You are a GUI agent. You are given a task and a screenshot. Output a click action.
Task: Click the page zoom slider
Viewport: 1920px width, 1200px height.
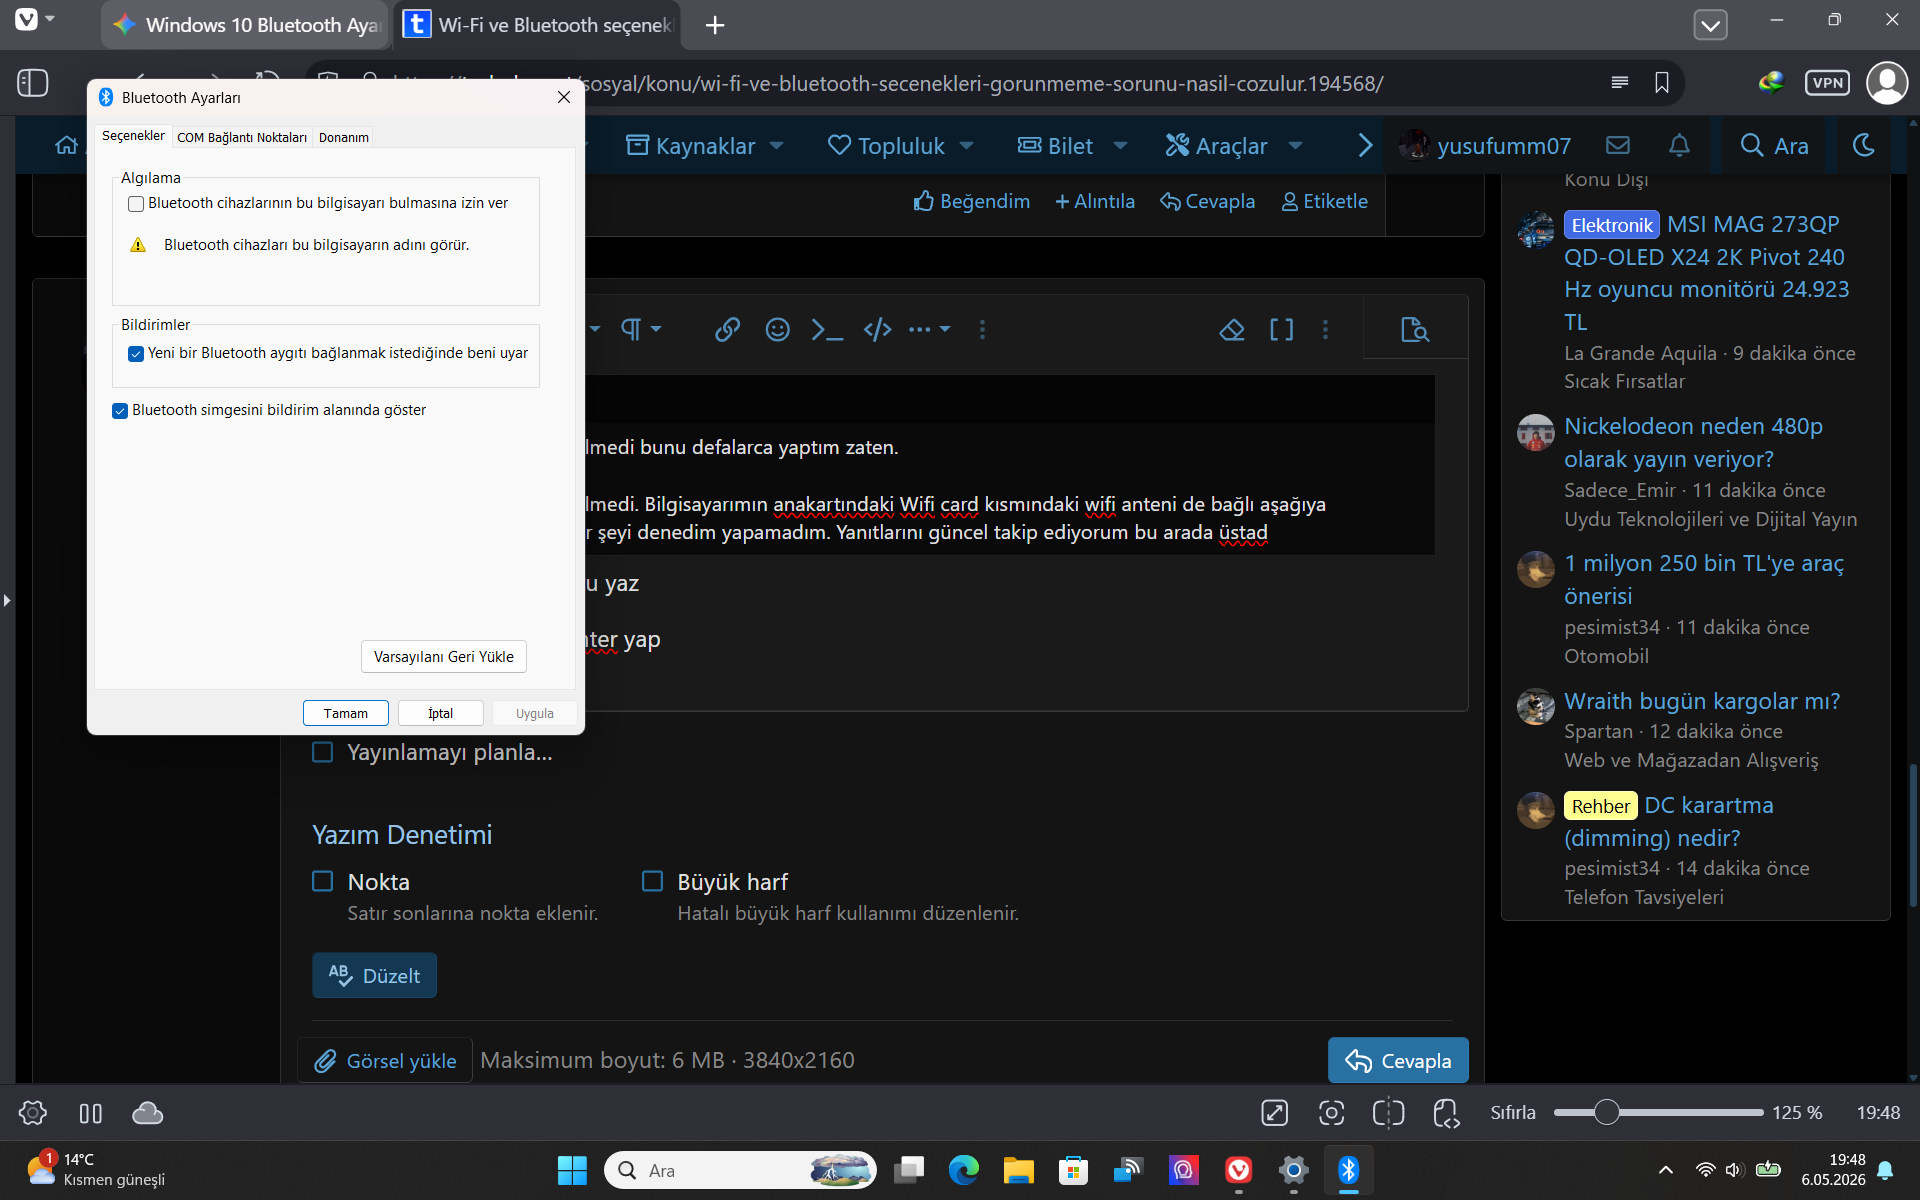pyautogui.click(x=1658, y=1113)
